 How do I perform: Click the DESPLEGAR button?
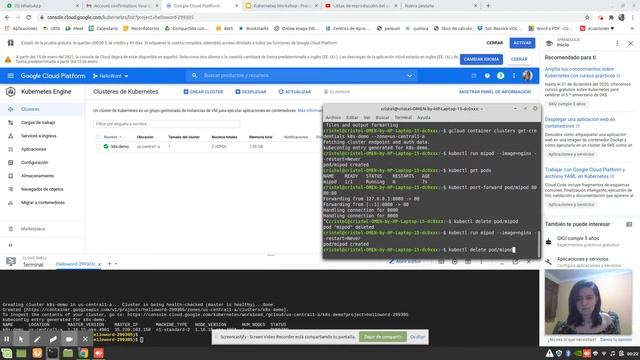click(x=251, y=92)
